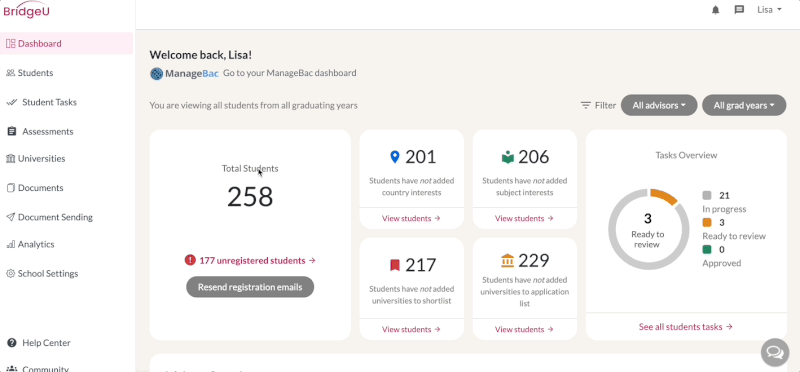
Task: Open the messages speech-bubble icon
Action: point(739,10)
